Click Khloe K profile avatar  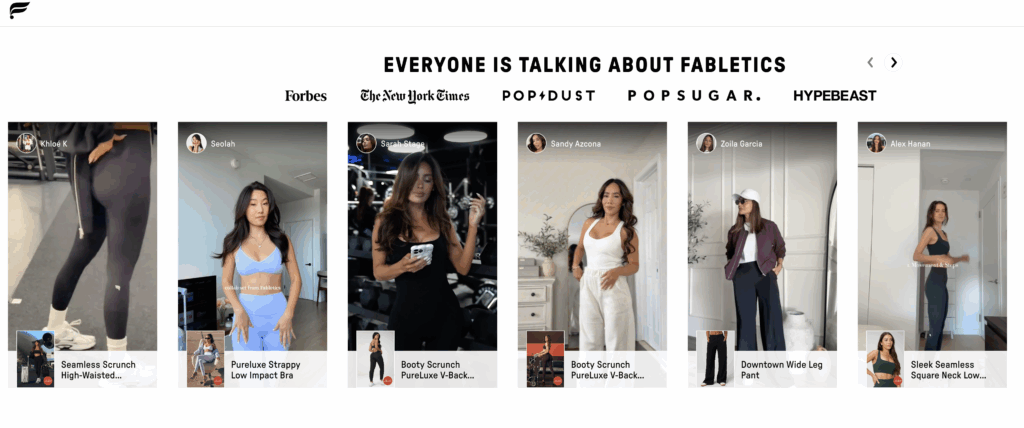[26, 143]
